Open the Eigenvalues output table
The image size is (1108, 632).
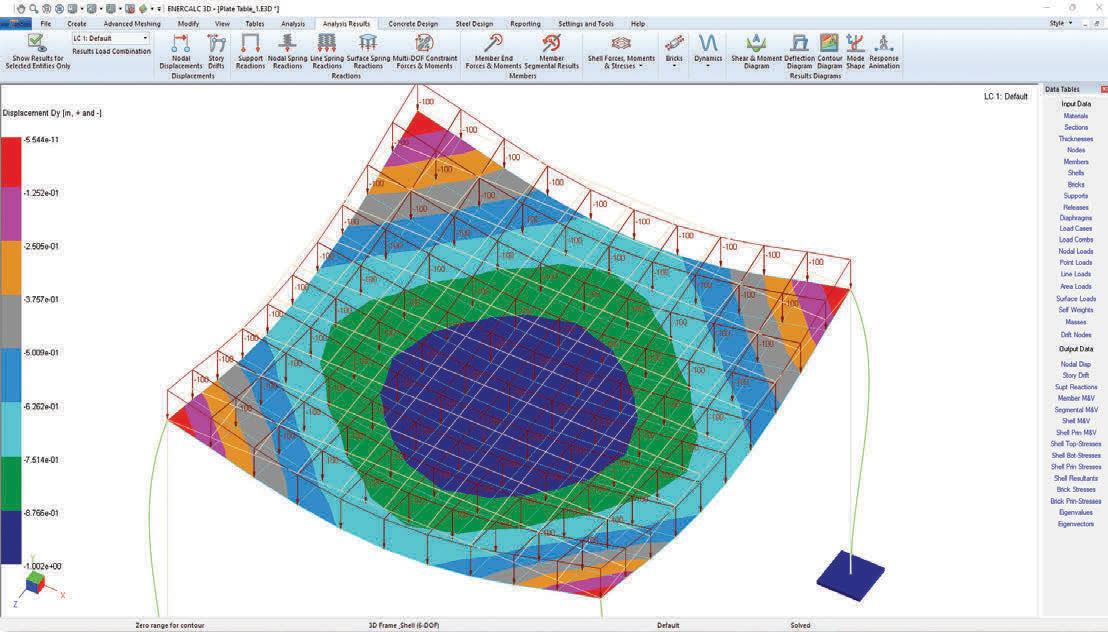pos(1075,513)
